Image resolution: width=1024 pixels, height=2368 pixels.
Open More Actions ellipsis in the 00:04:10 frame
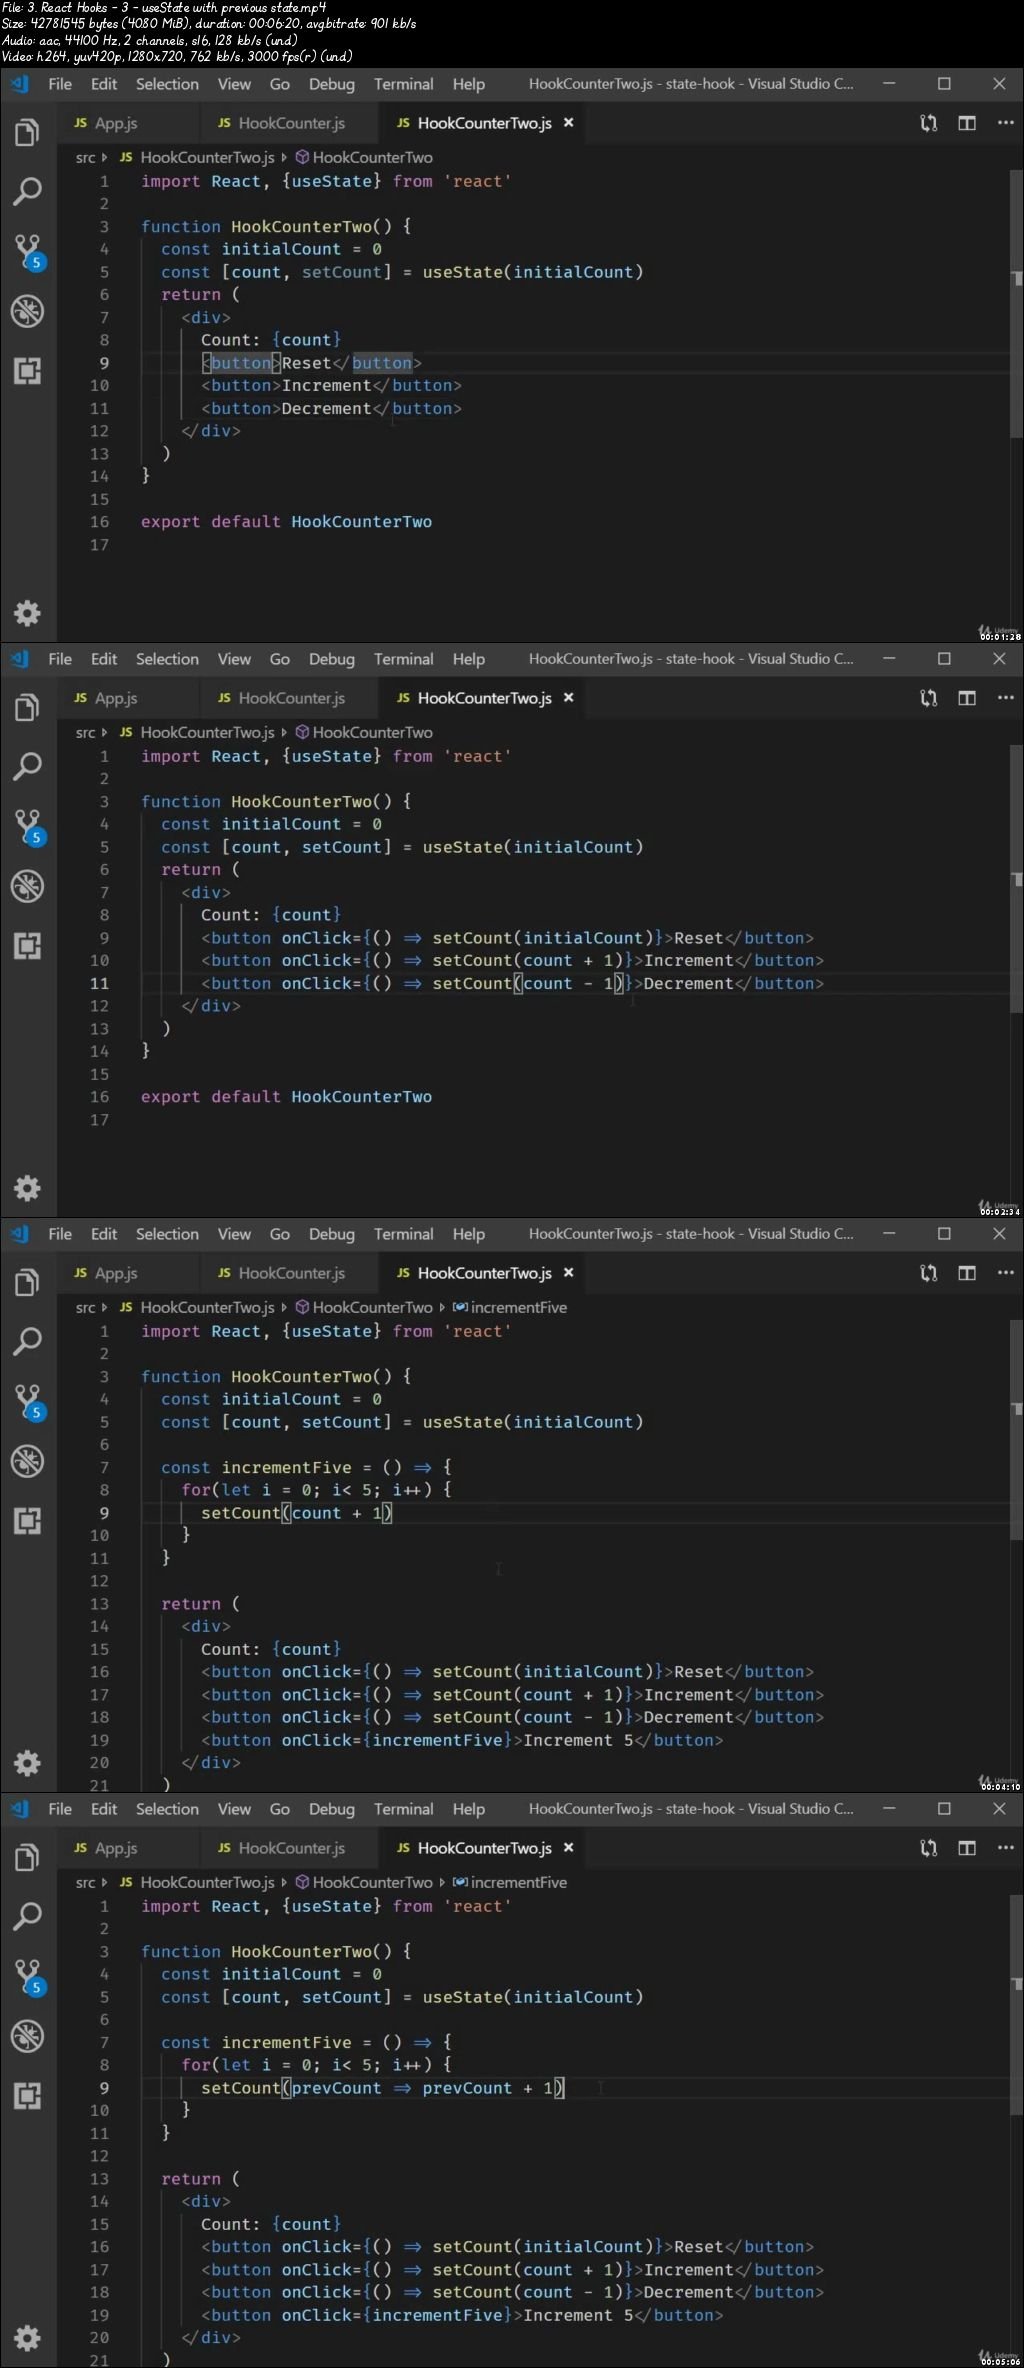pyautogui.click(x=1005, y=1273)
